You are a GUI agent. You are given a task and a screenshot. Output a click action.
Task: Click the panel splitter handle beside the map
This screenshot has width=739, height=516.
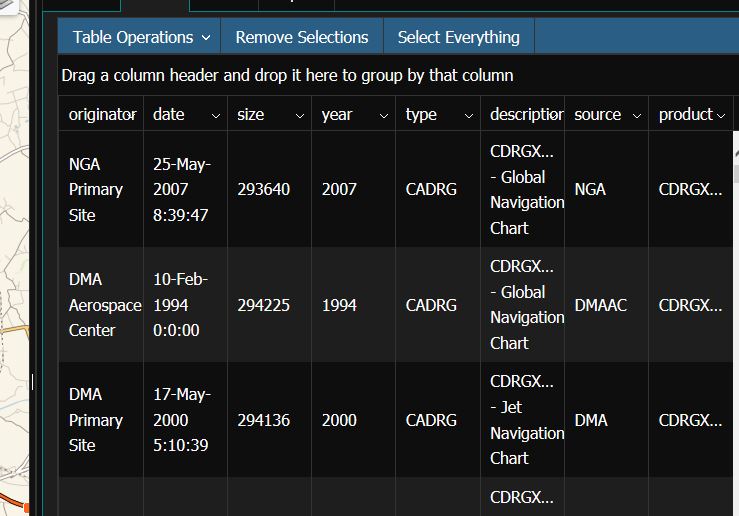(x=32, y=382)
